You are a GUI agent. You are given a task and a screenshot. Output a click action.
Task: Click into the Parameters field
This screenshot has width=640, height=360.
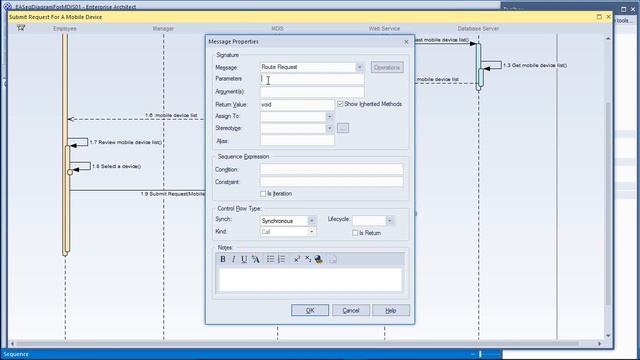tap(312, 79)
